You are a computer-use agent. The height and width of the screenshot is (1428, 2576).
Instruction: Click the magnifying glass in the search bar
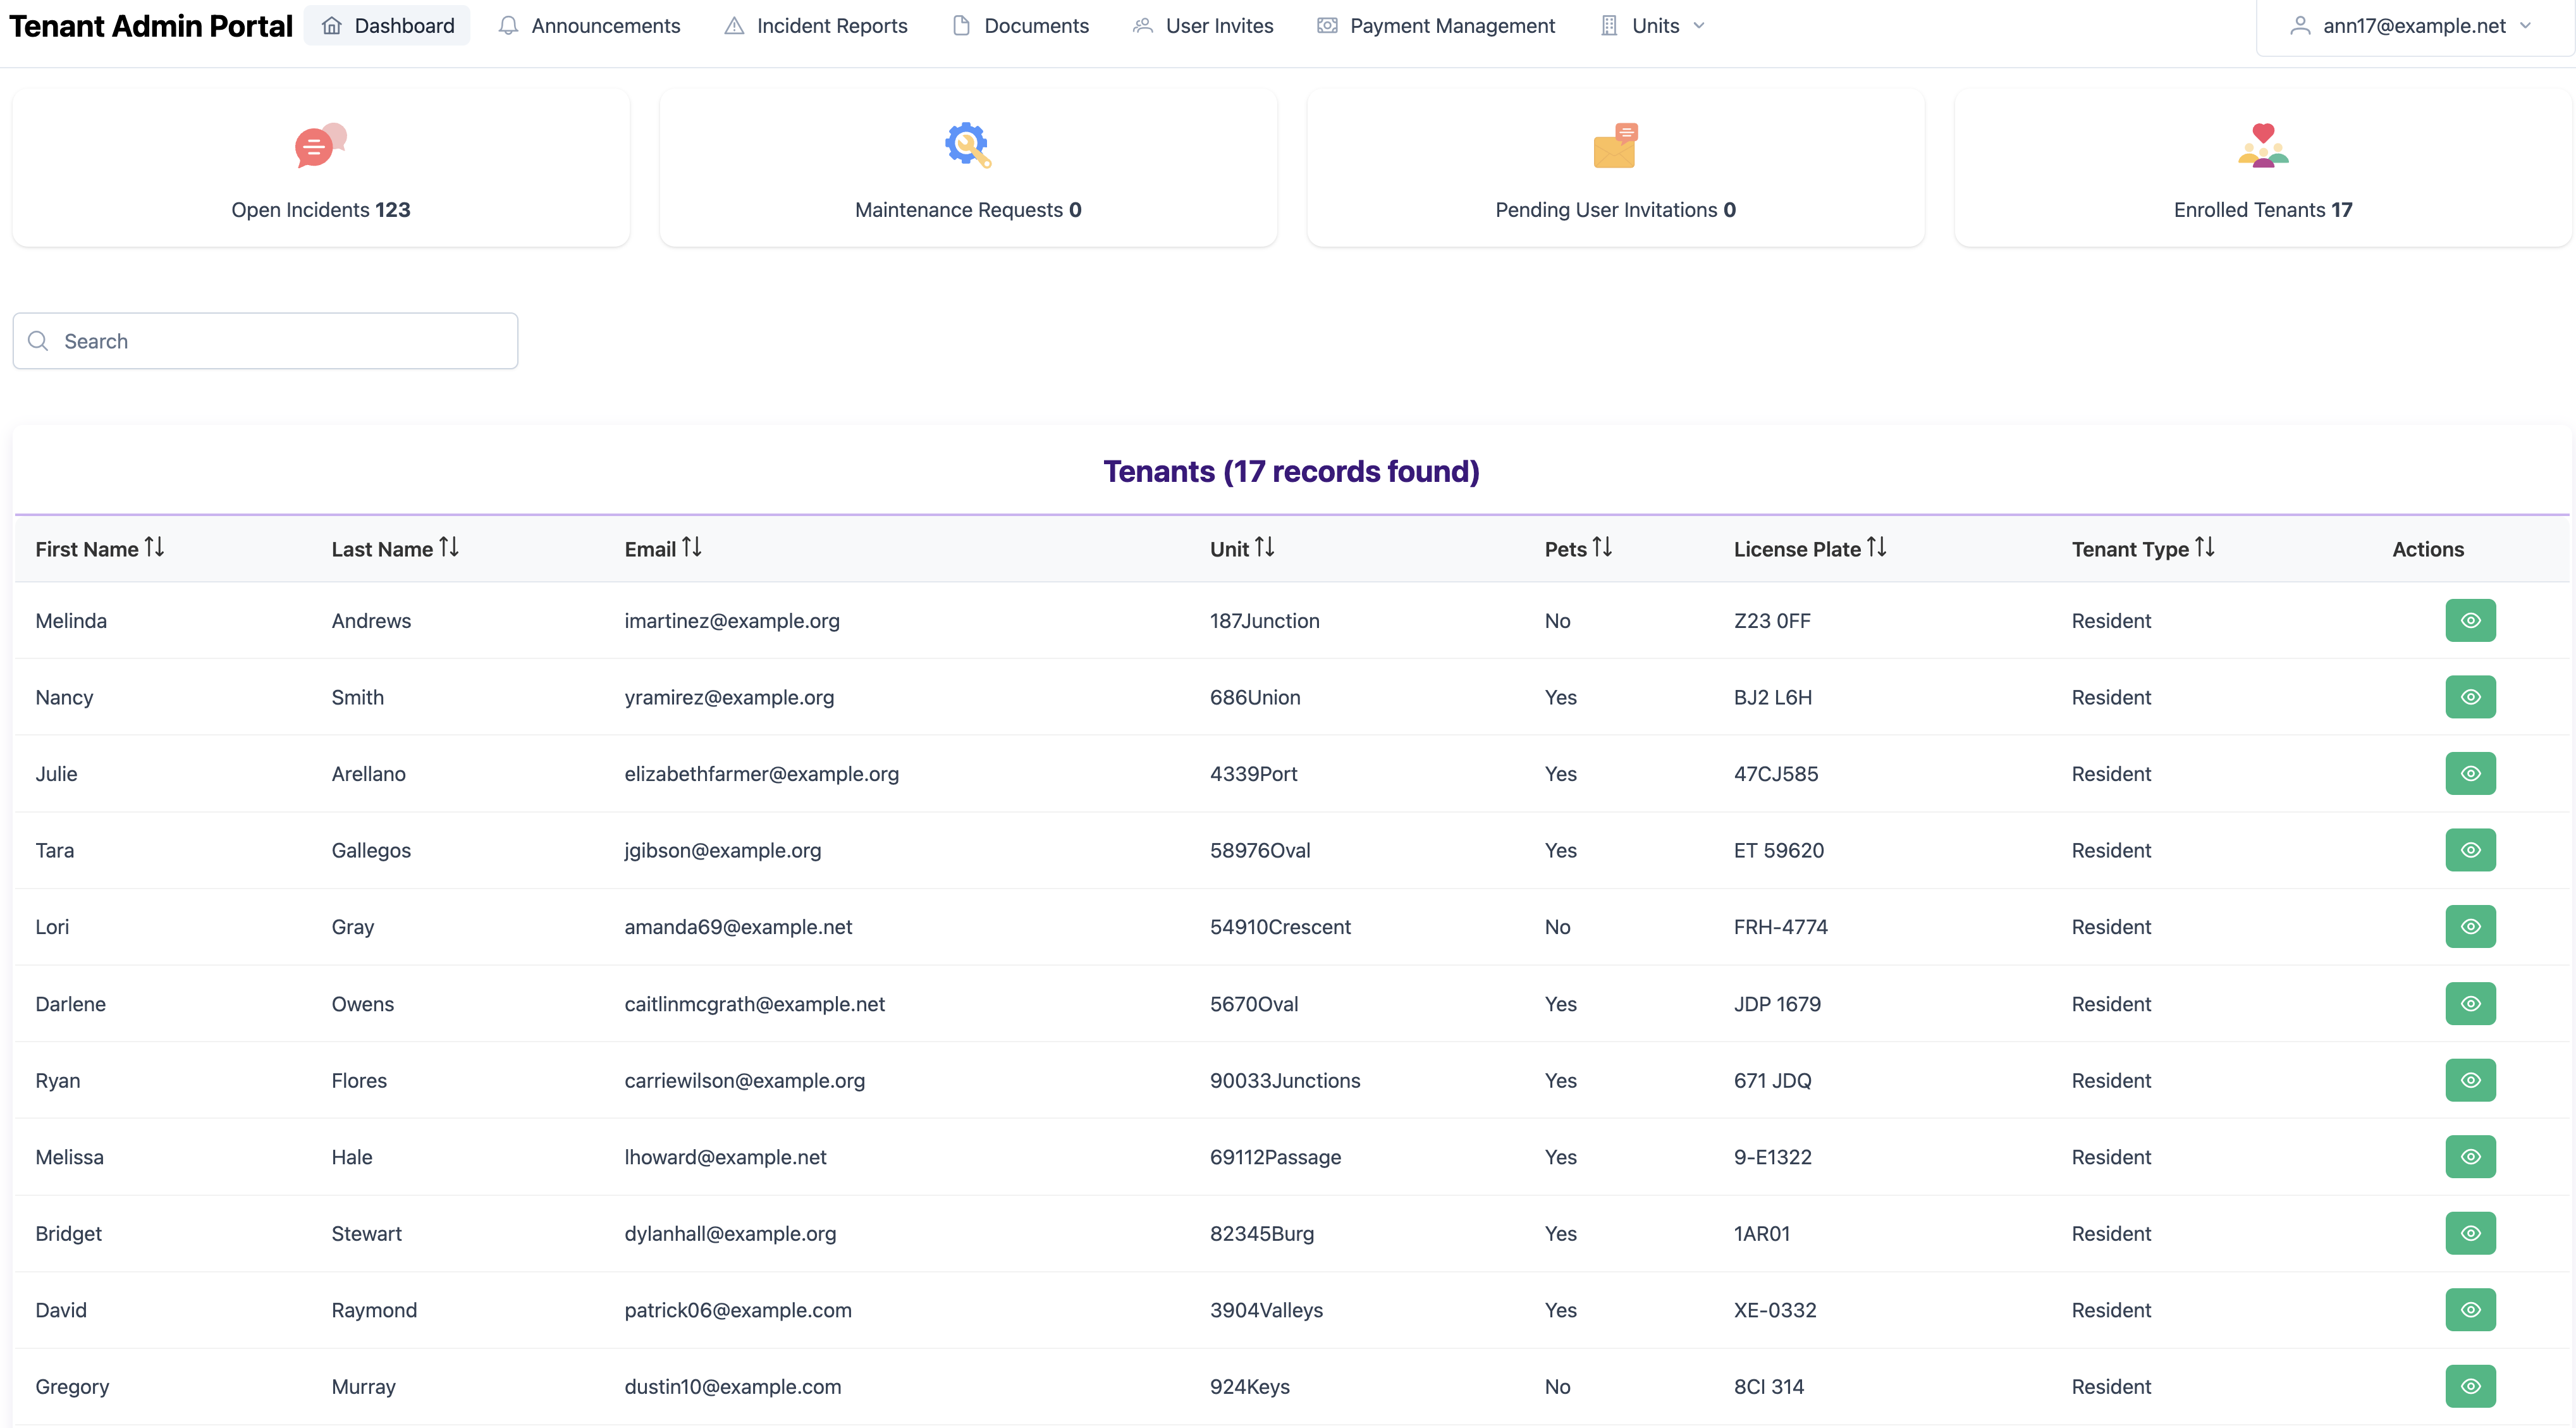[38, 340]
